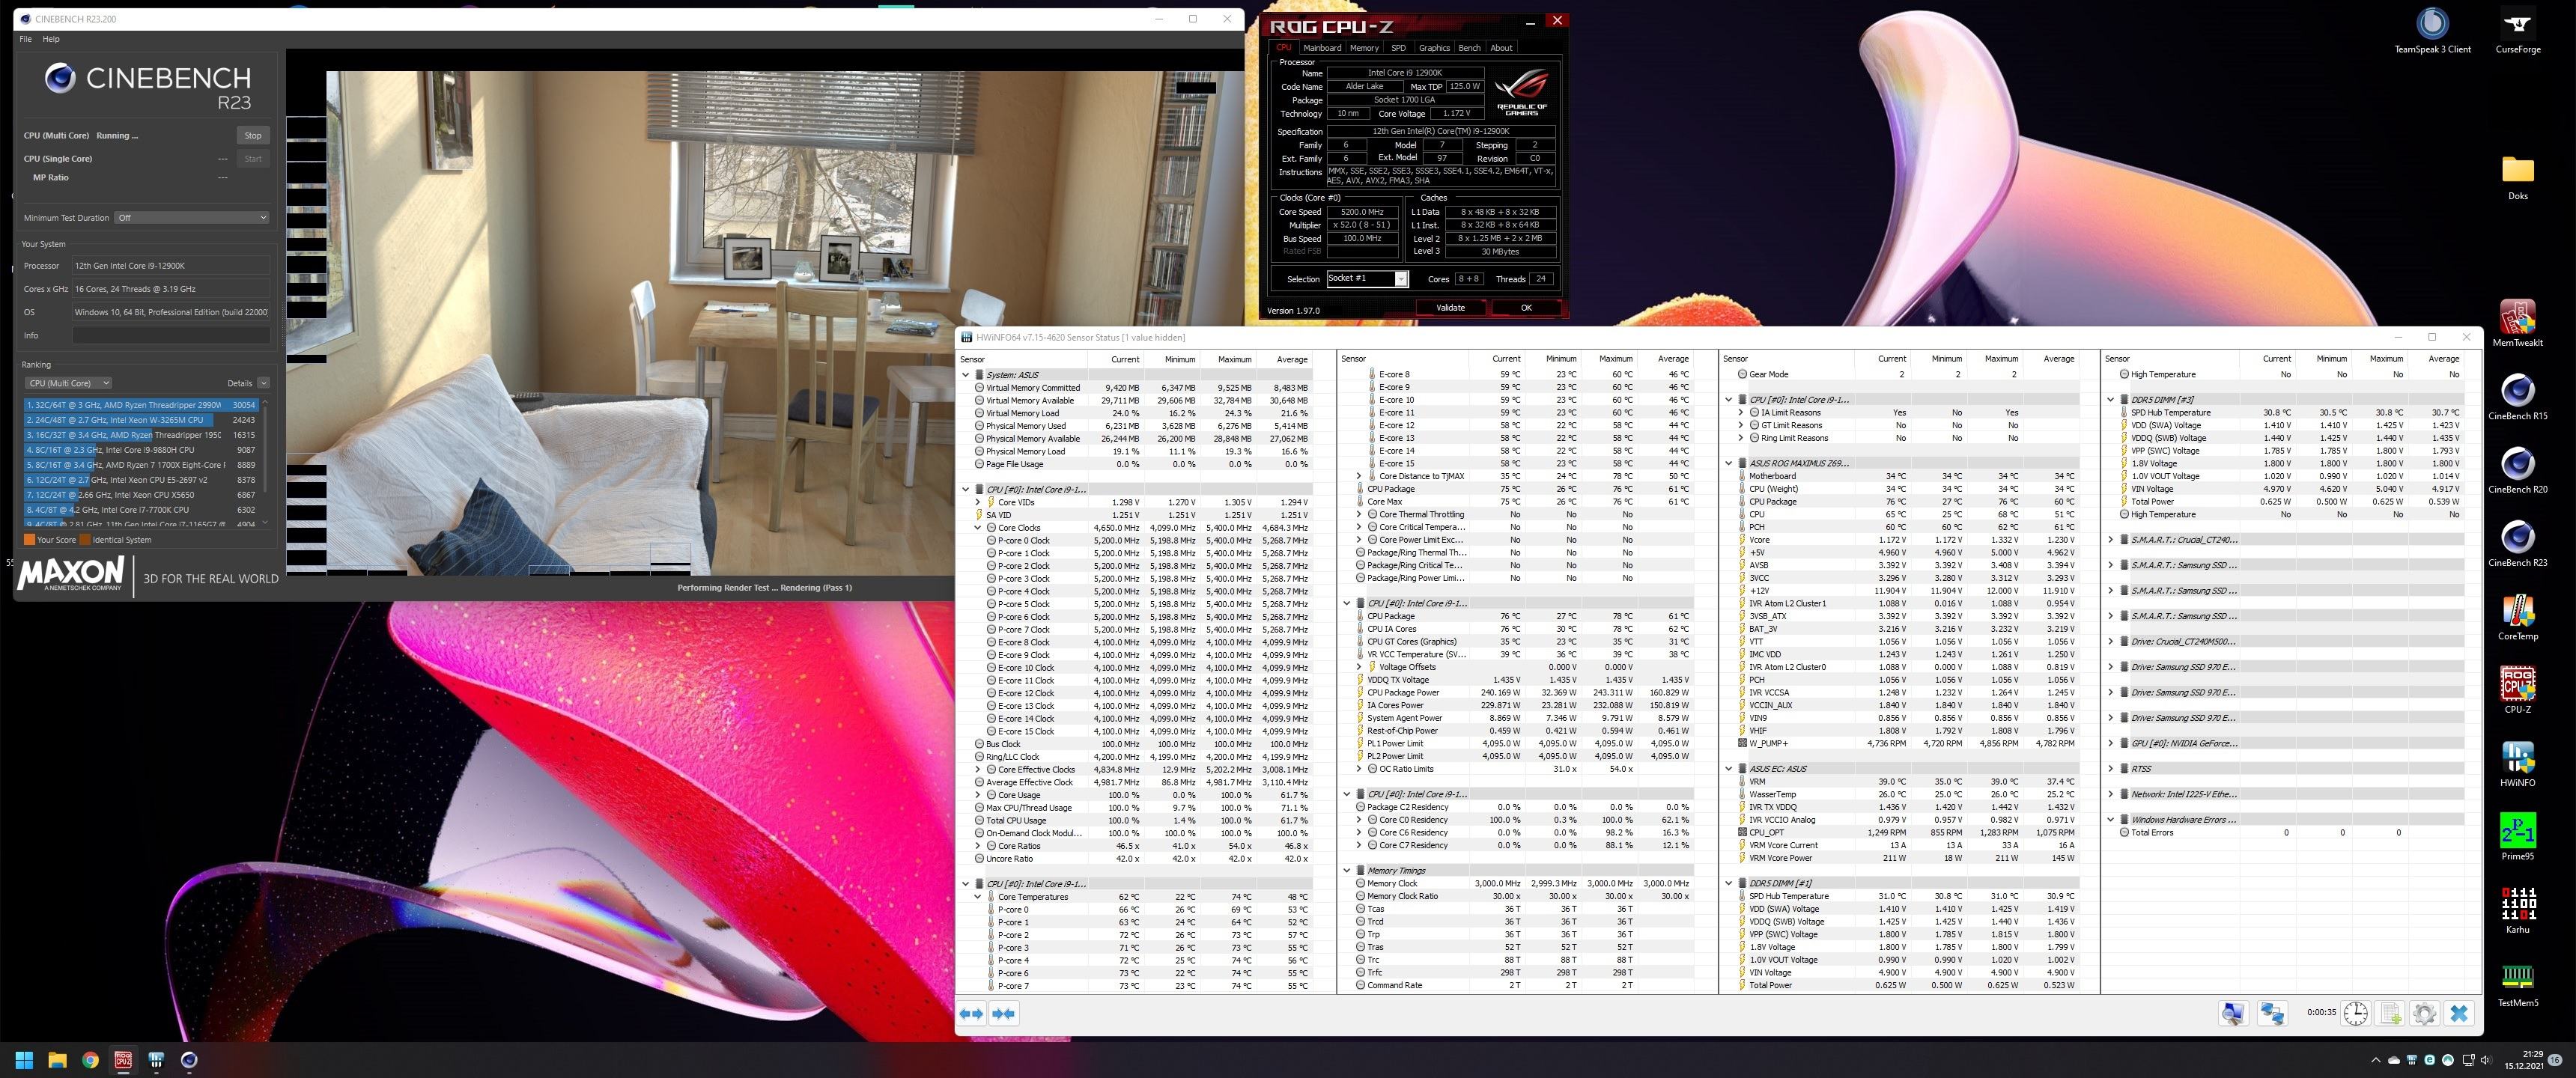Click the blue X icon in HWiNFO toolbar
The image size is (2576, 1078).
[2459, 1014]
